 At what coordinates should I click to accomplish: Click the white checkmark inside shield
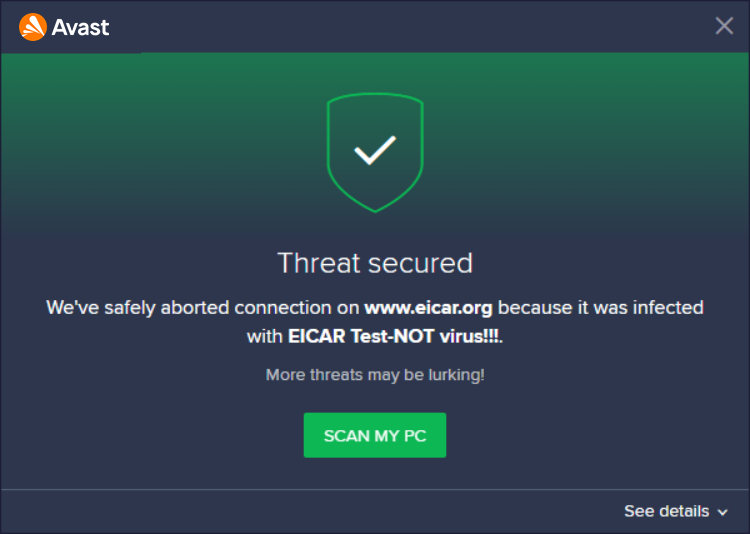pyautogui.click(x=375, y=151)
